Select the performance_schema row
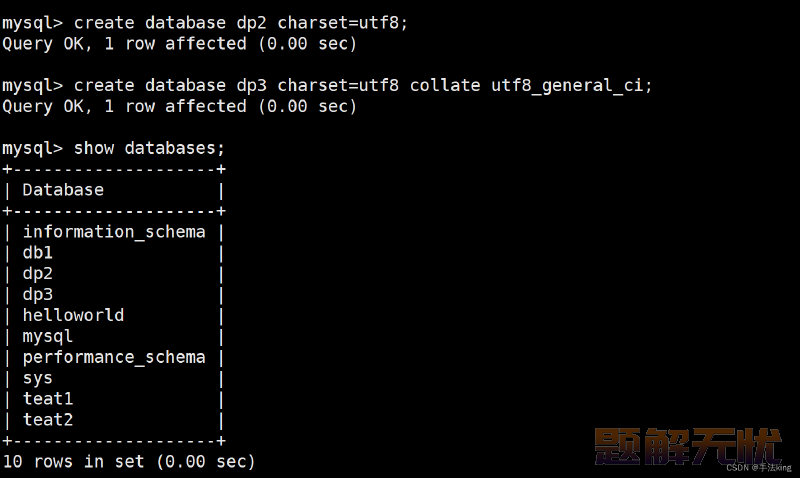The image size is (800, 478). (x=114, y=358)
